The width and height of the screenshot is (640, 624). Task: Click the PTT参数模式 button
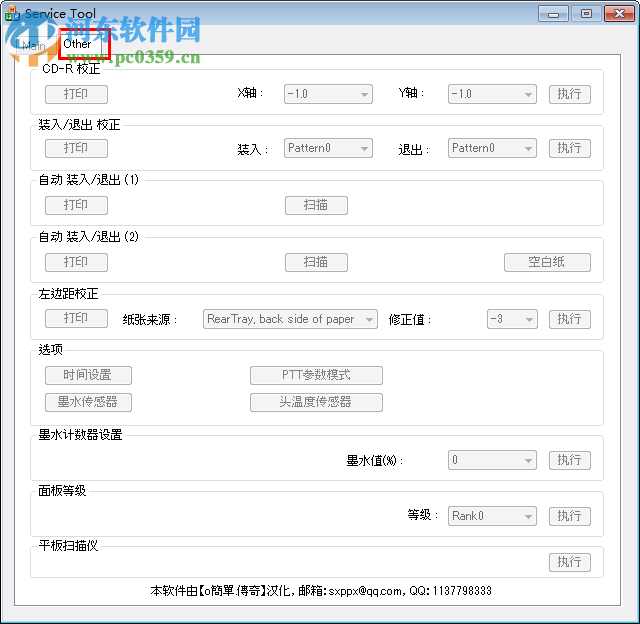tap(316, 375)
